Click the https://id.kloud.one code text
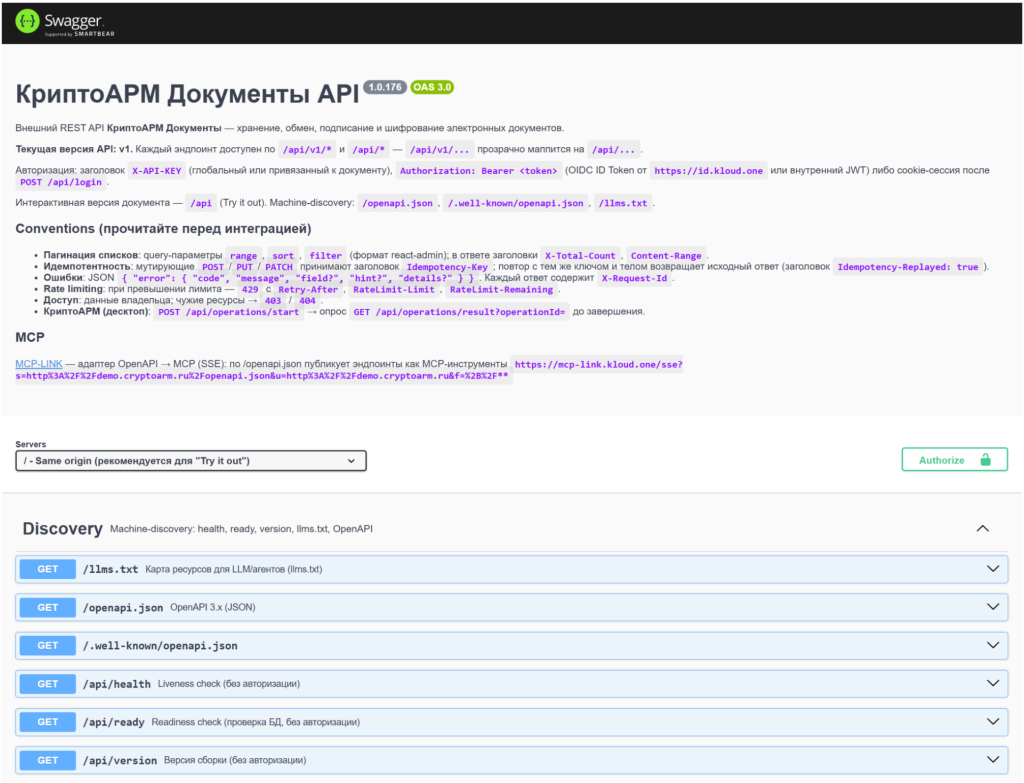The image size is (1024, 783). [709, 170]
